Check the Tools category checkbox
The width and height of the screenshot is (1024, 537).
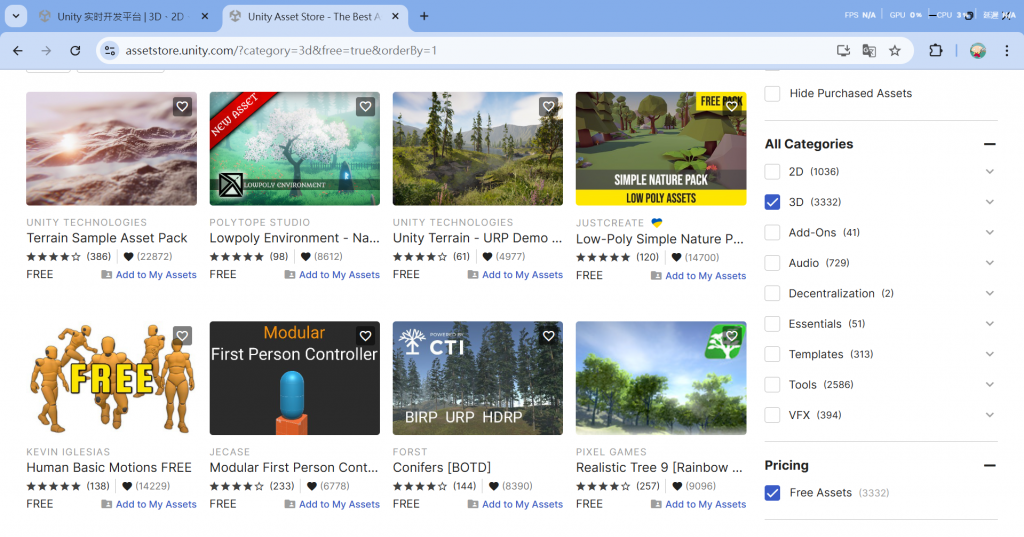coord(772,384)
